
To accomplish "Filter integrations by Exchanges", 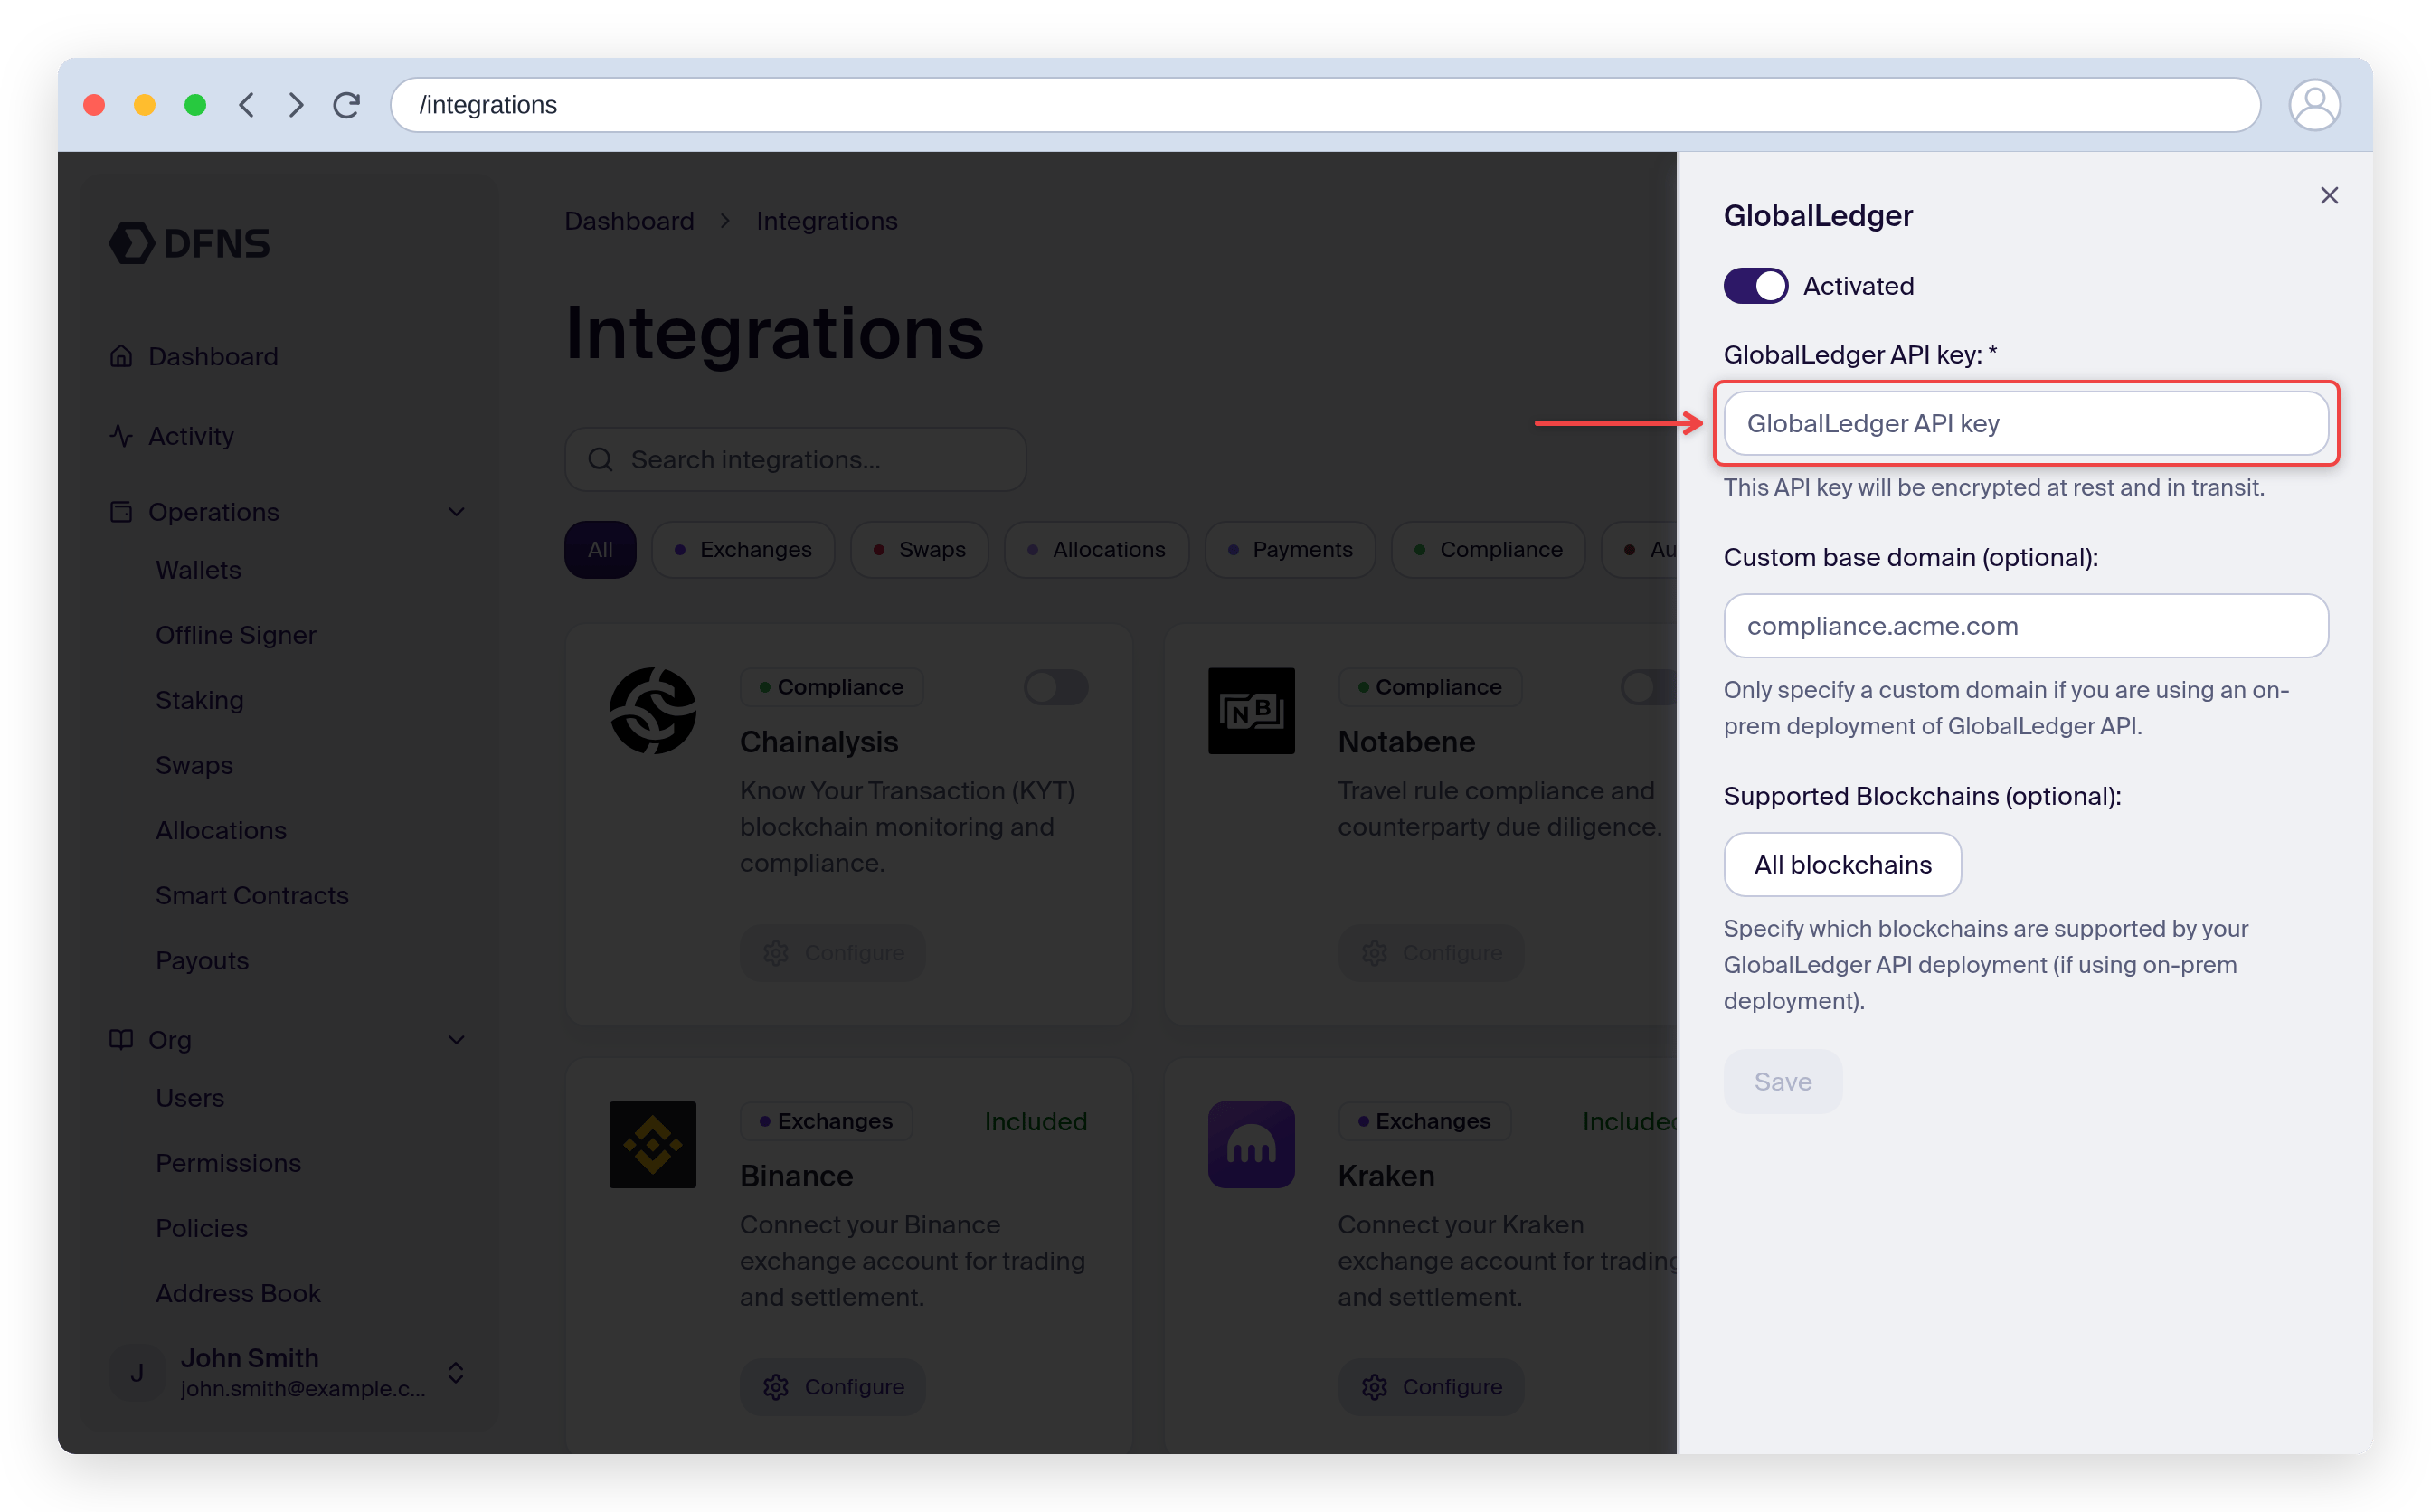I will click(743, 550).
